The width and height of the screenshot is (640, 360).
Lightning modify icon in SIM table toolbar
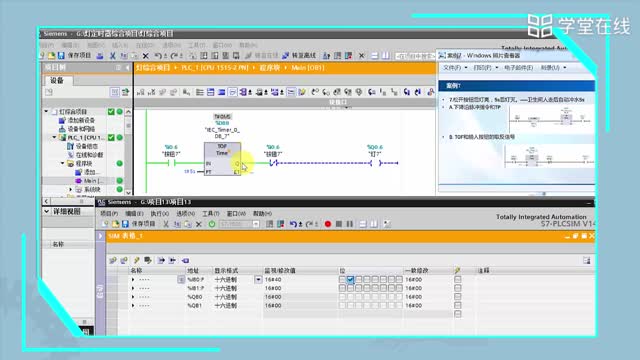137,260
